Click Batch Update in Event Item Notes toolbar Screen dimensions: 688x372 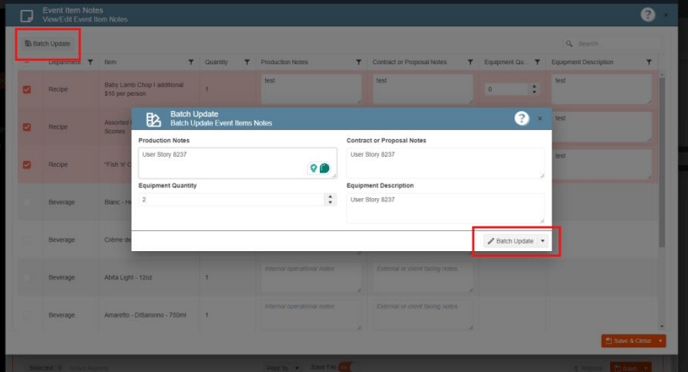(47, 43)
